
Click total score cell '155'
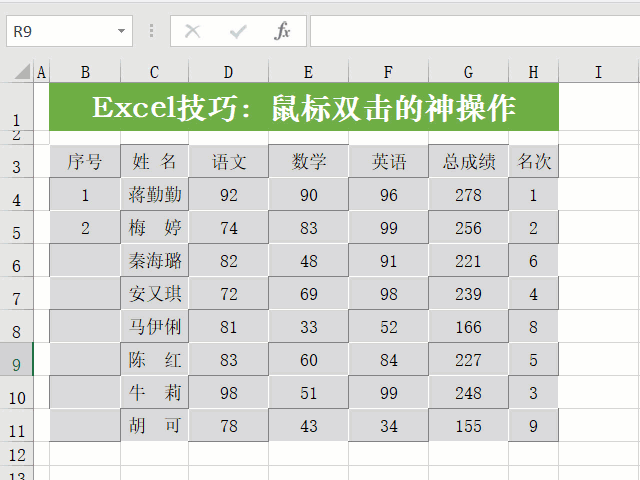(x=468, y=425)
